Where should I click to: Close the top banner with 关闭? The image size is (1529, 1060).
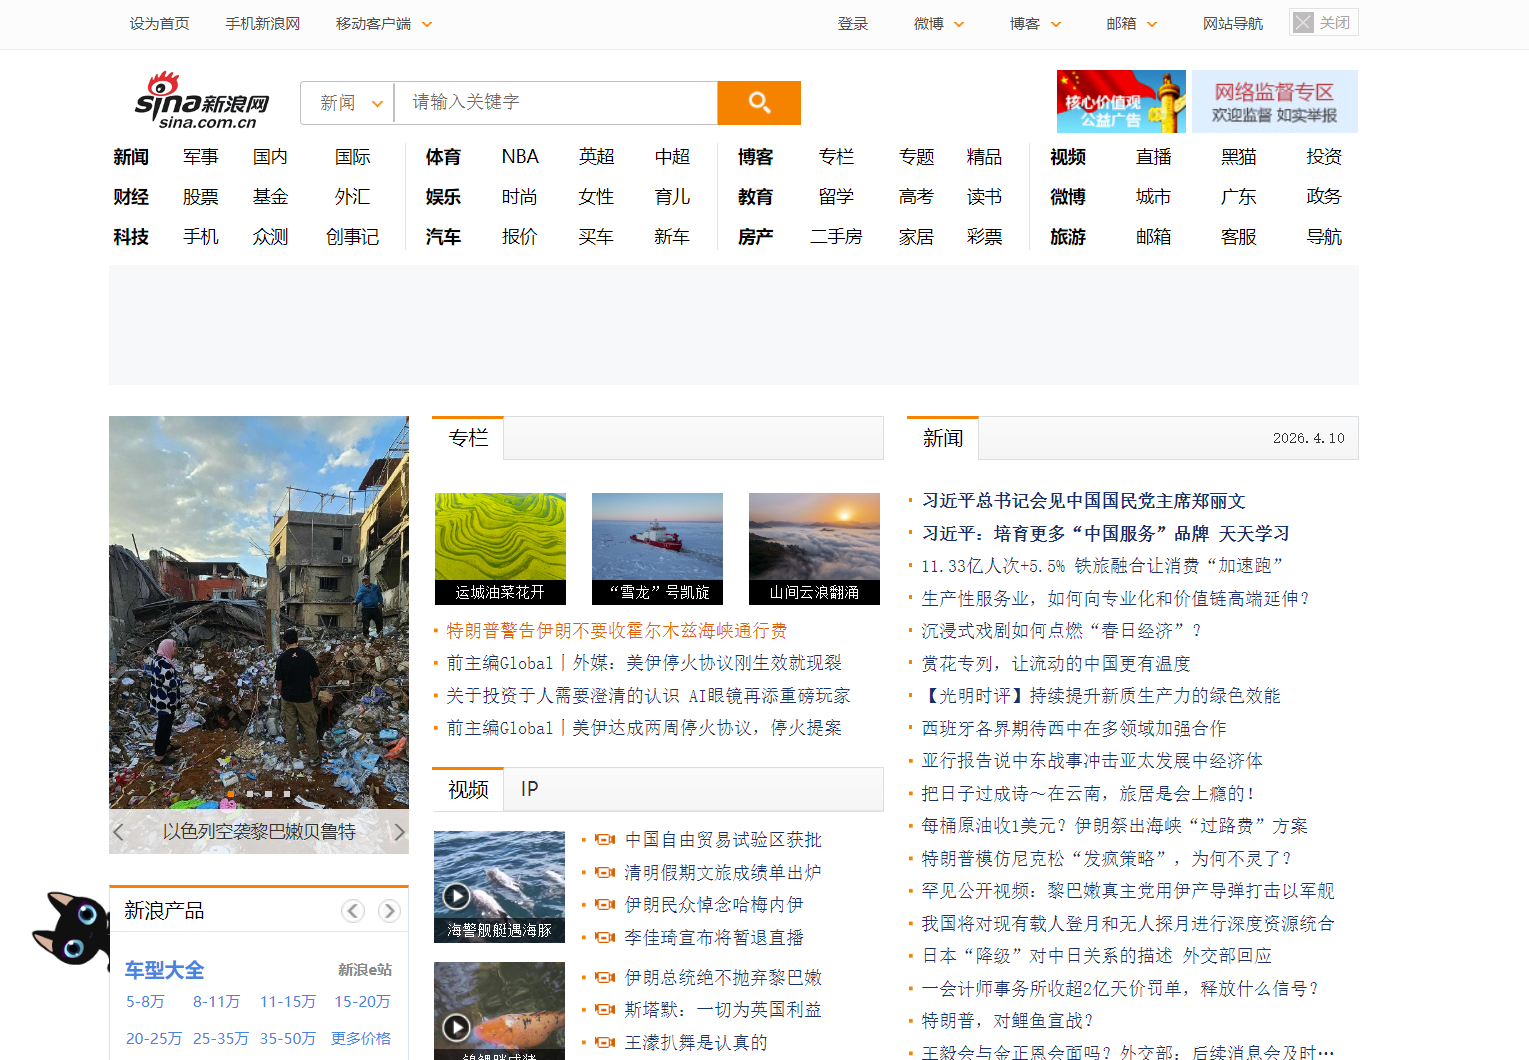pos(1322,22)
